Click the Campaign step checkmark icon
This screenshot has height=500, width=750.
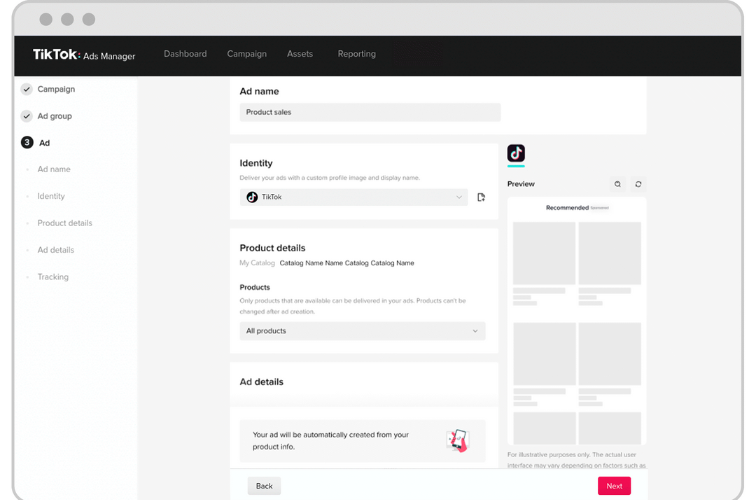pyautogui.click(x=27, y=89)
